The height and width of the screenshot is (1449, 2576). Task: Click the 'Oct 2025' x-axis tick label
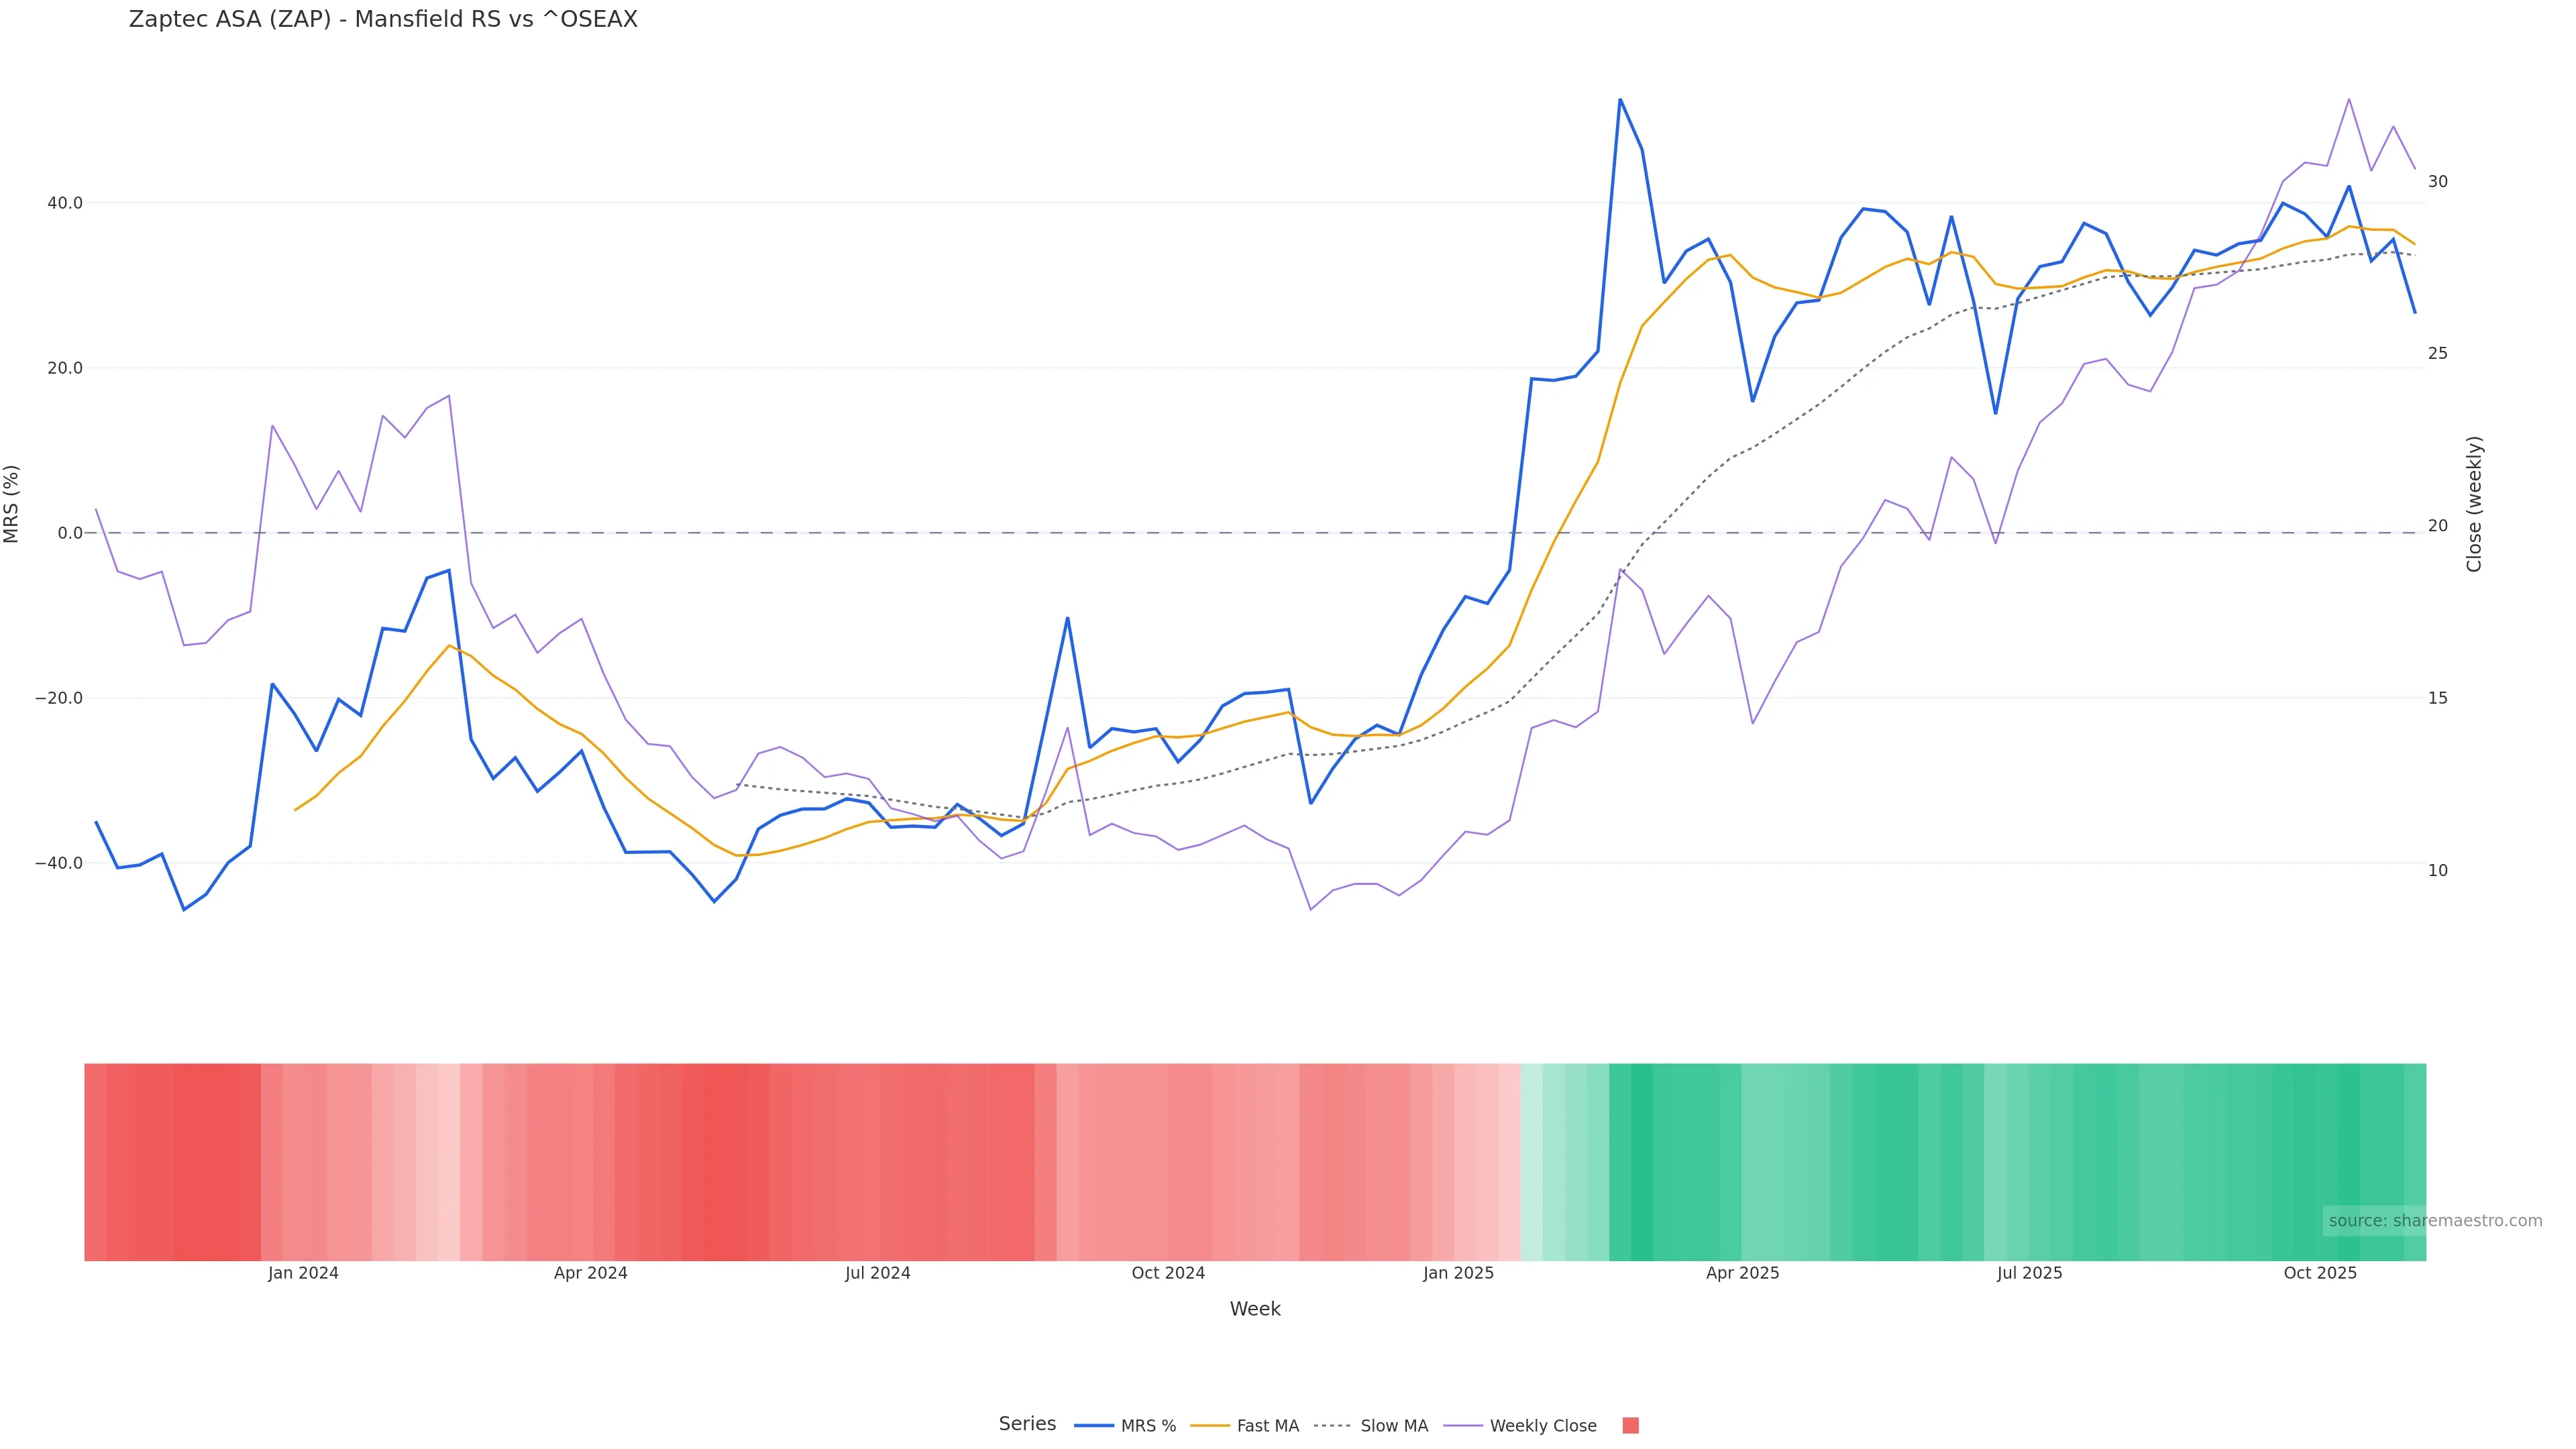2320,1273
